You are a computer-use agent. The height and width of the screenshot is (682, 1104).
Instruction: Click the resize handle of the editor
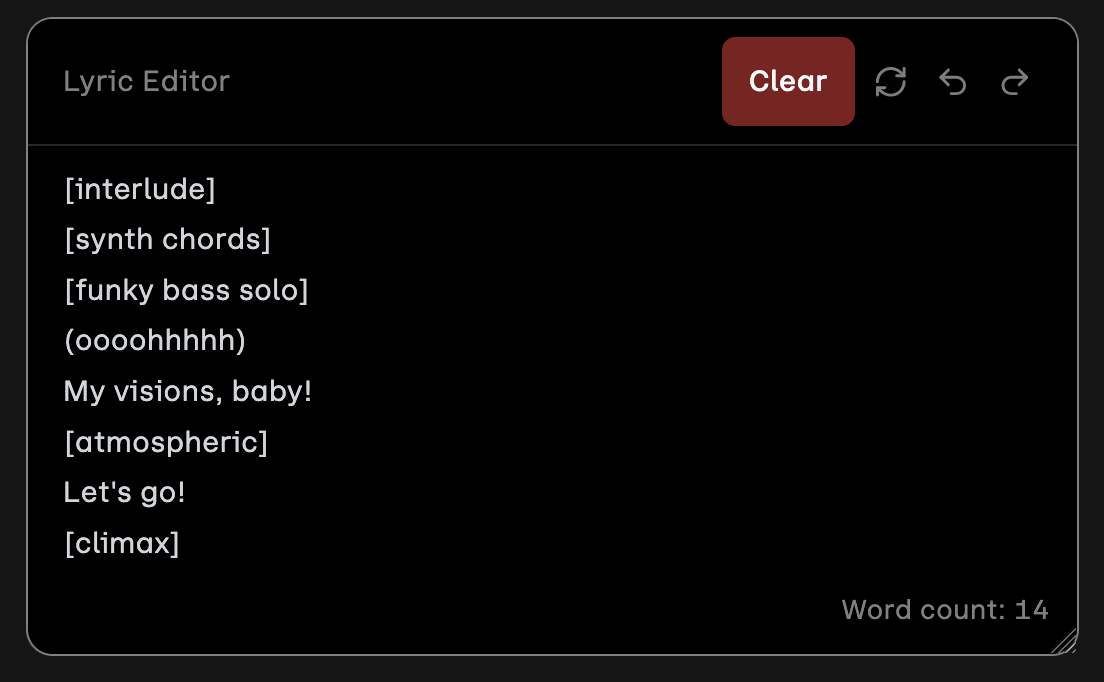coord(1064,641)
